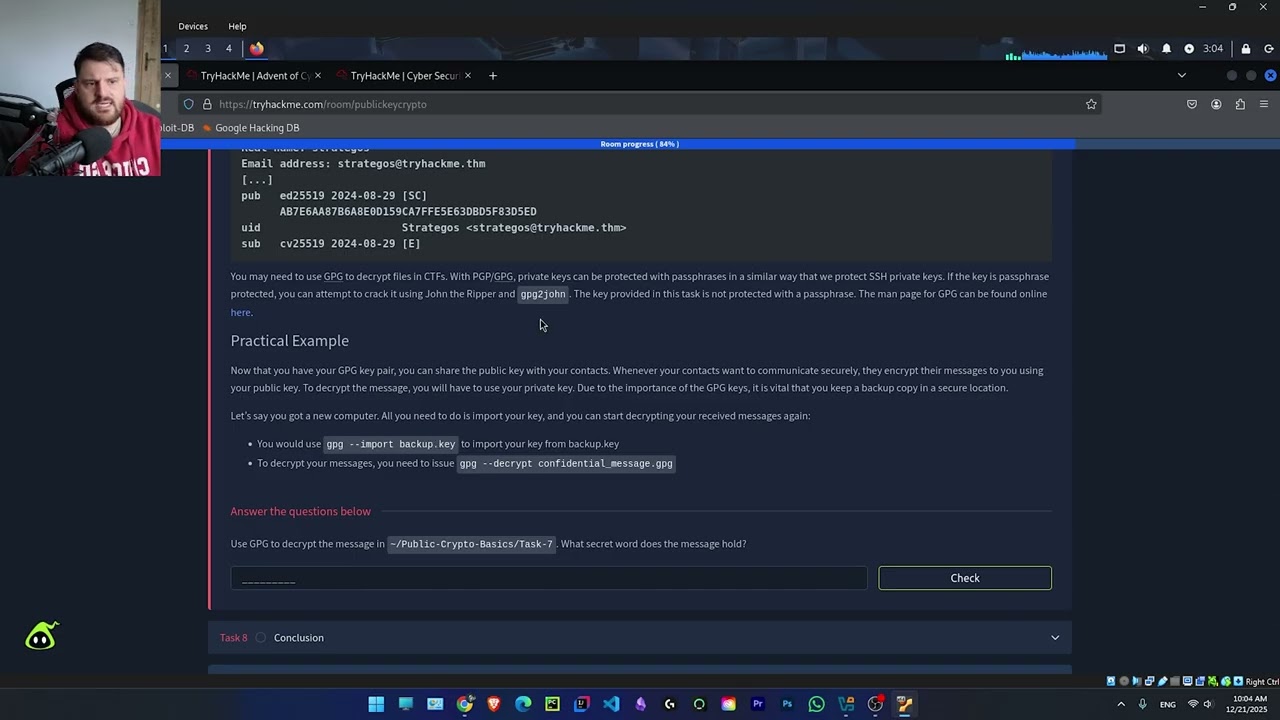Click Kali panel volume speaker icon
Image resolution: width=1280 pixels, height=720 pixels.
click(x=1143, y=48)
